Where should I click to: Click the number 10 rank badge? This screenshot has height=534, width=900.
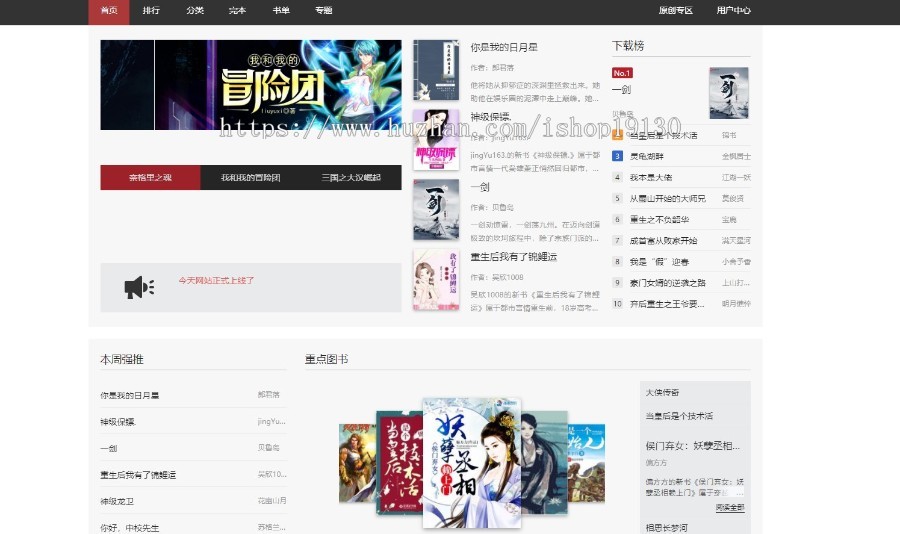617,303
